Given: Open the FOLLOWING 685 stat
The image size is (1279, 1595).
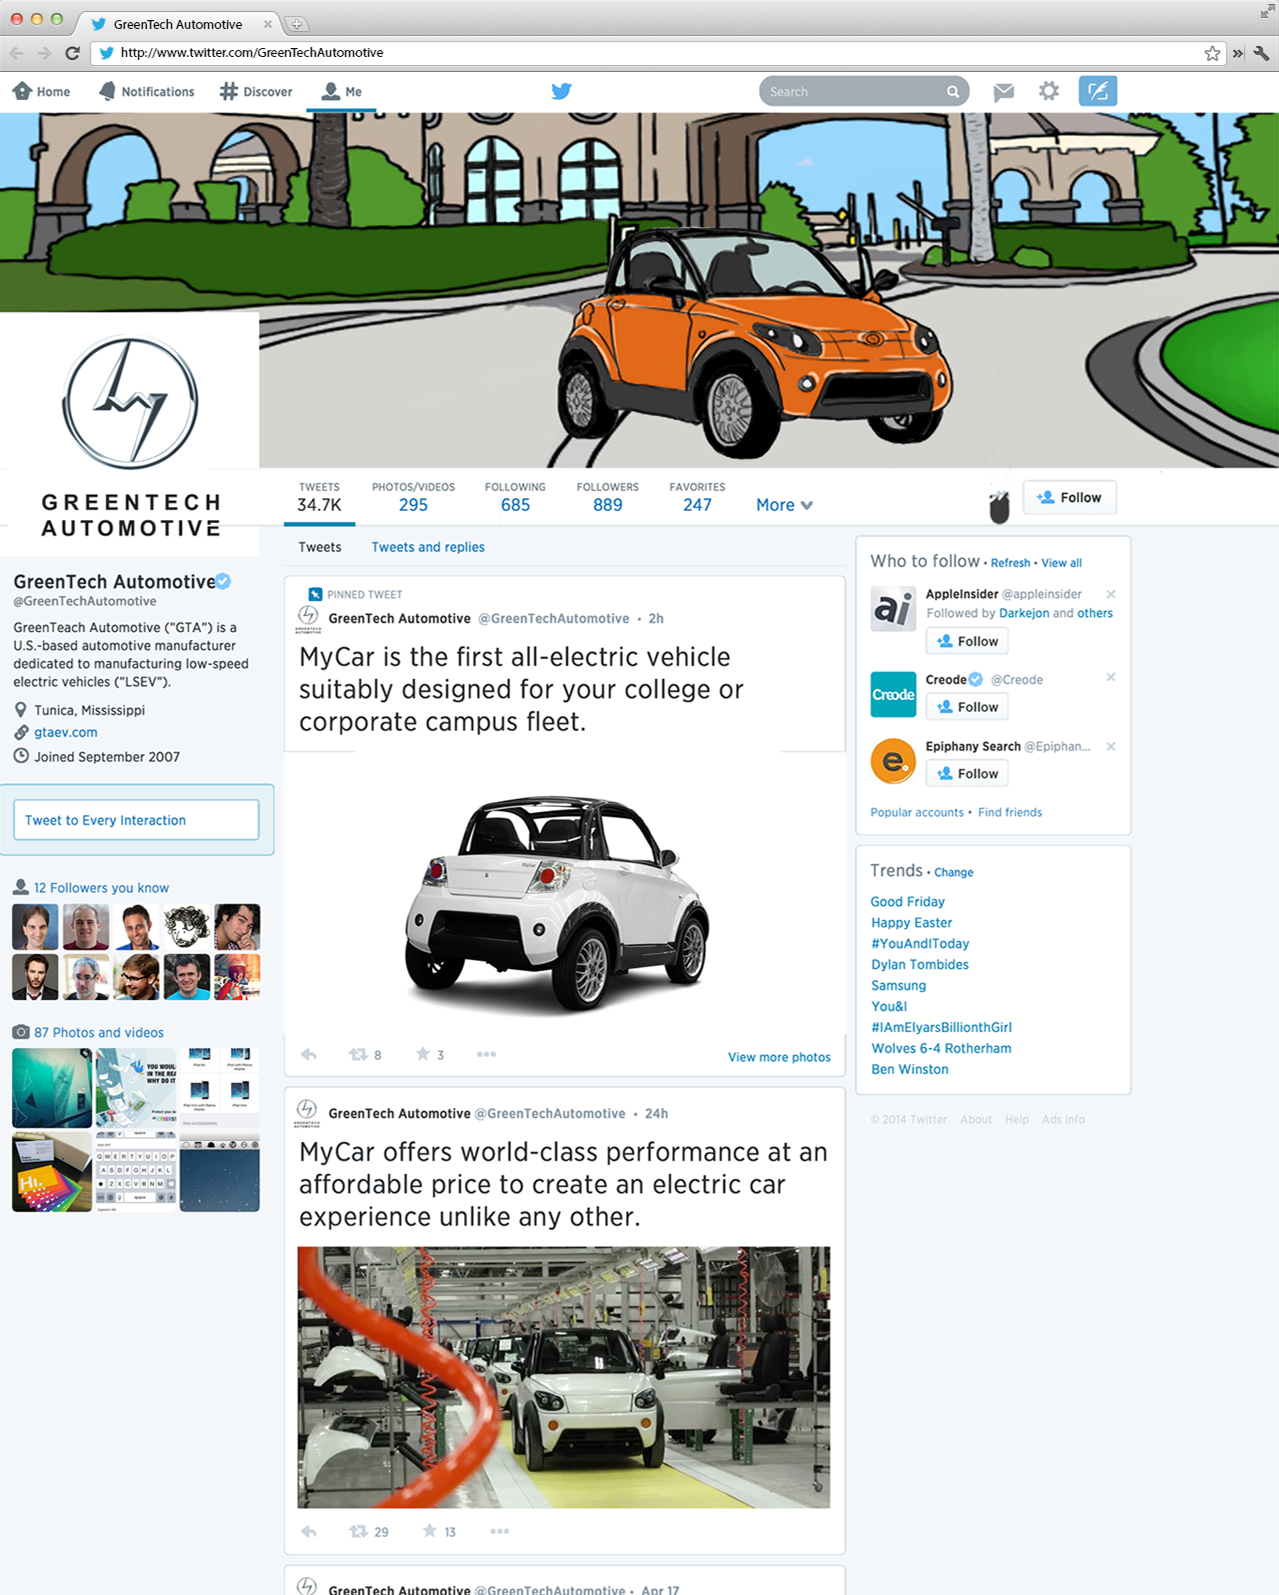Looking at the screenshot, I should coord(515,497).
